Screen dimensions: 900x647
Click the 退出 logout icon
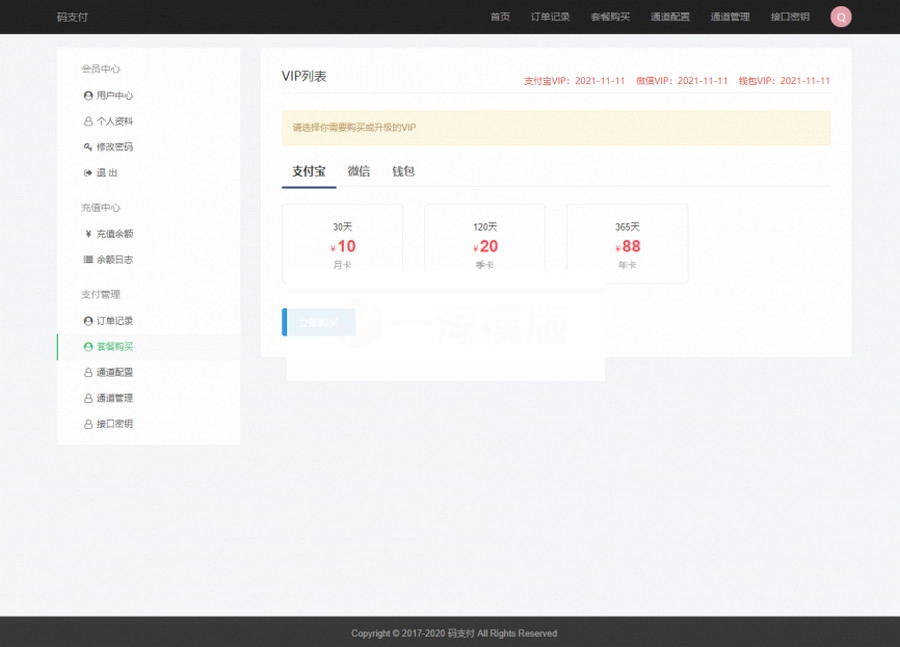coord(88,172)
